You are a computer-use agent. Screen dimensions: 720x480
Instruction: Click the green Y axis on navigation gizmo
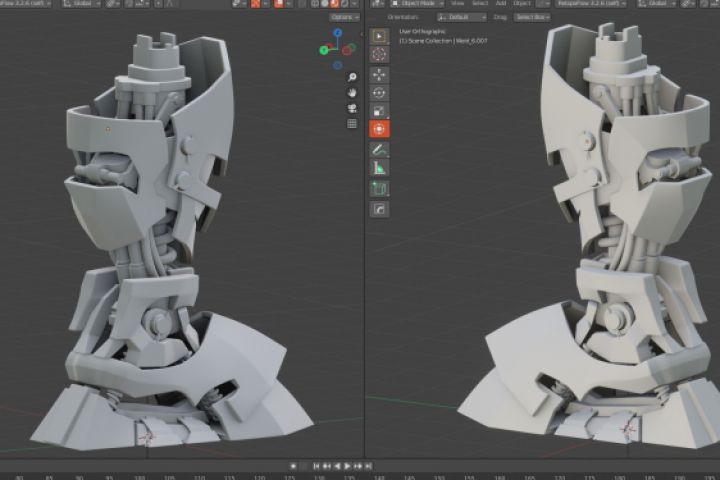324,50
